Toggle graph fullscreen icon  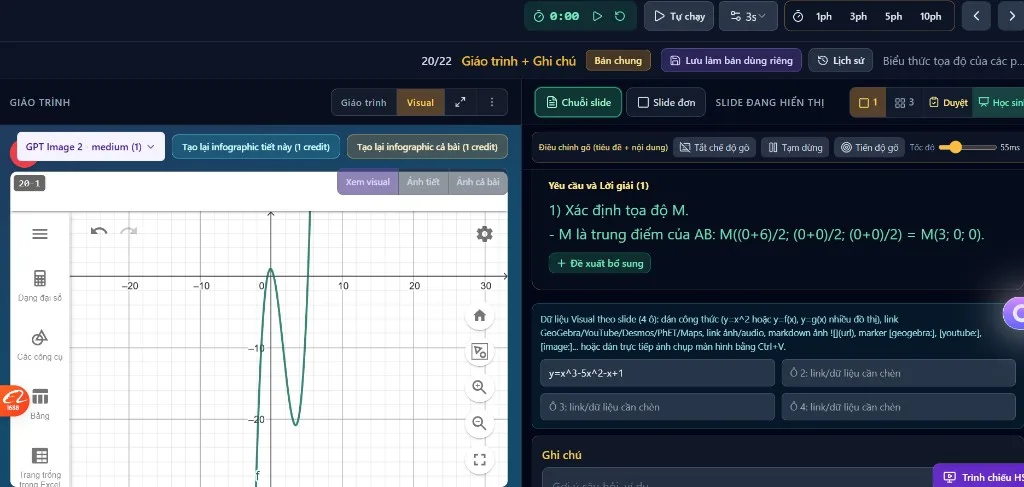click(x=479, y=460)
